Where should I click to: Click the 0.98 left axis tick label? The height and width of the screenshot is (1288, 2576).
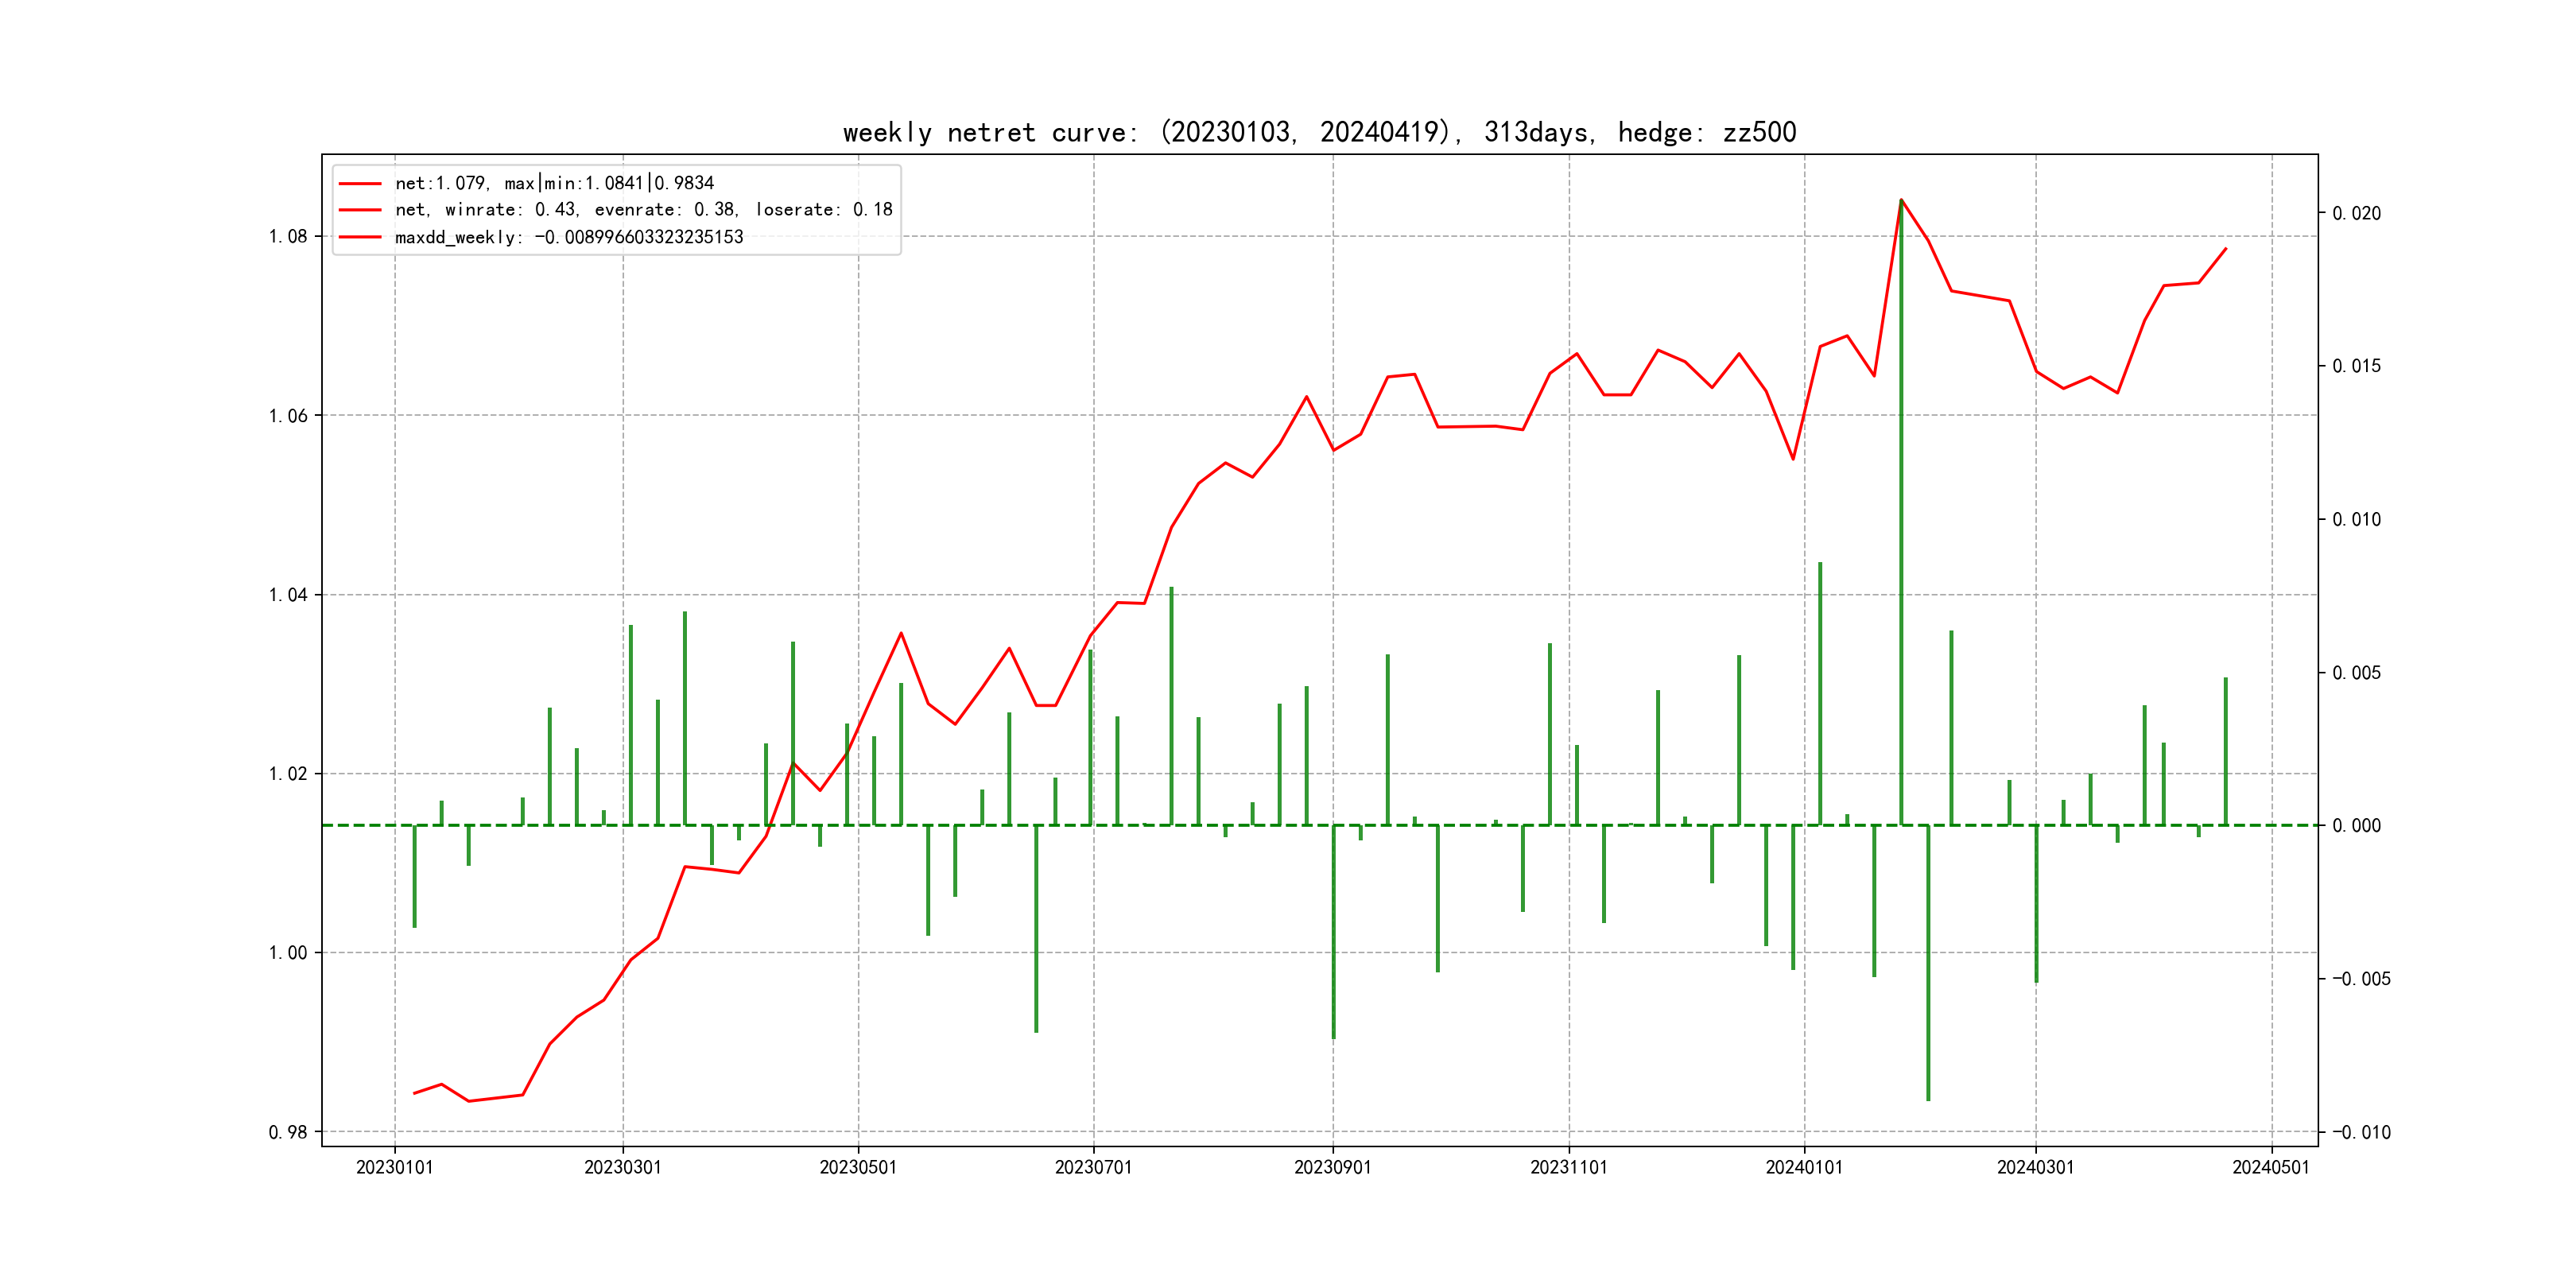pyautogui.click(x=288, y=1132)
